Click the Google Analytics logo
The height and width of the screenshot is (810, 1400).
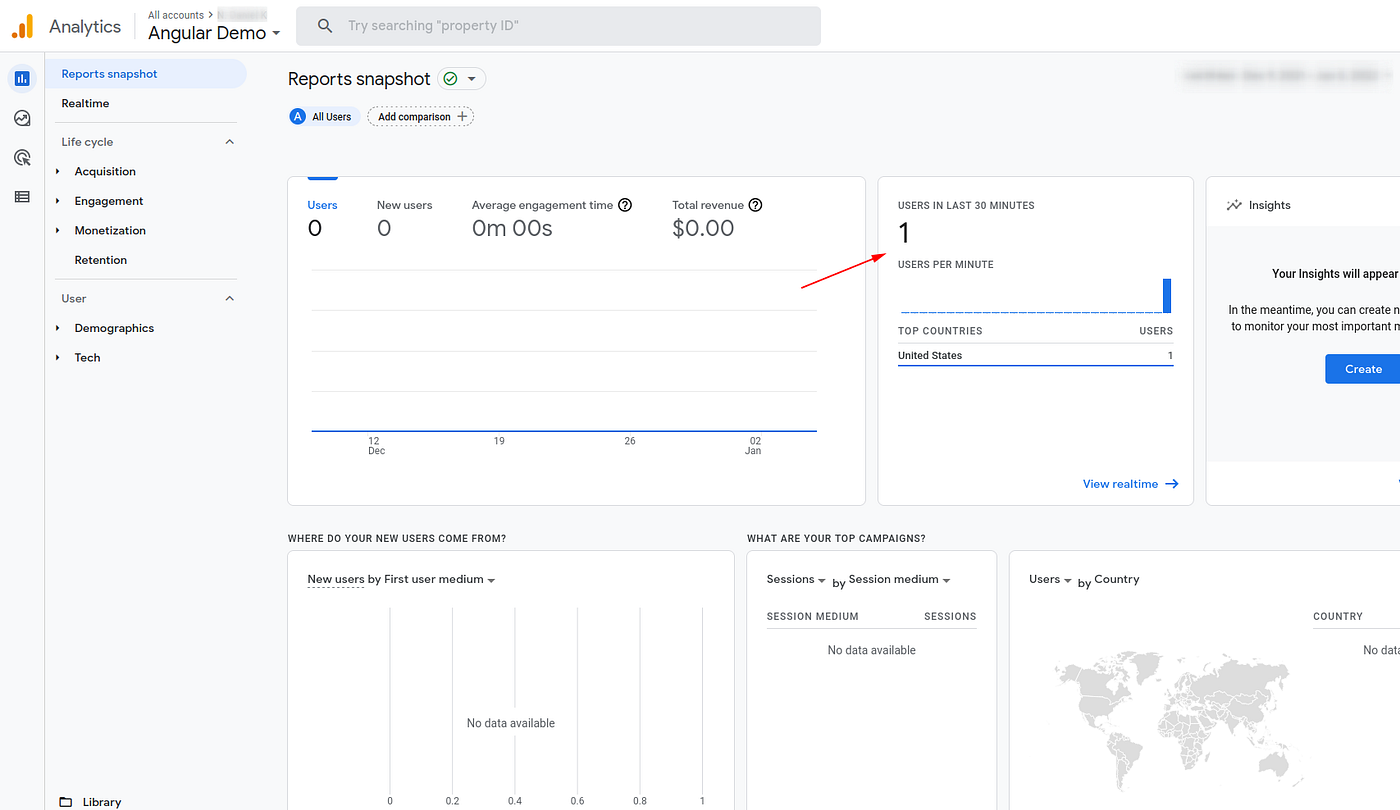click(22, 27)
